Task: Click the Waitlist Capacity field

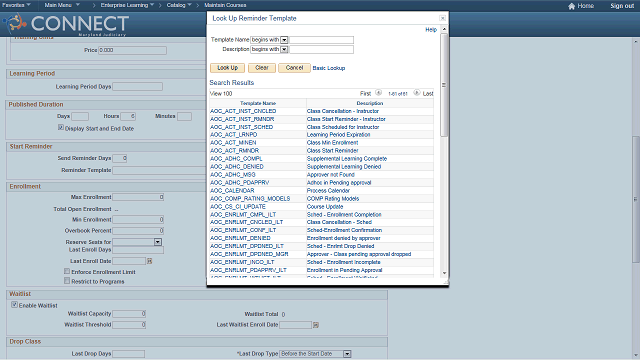Action: point(129,314)
